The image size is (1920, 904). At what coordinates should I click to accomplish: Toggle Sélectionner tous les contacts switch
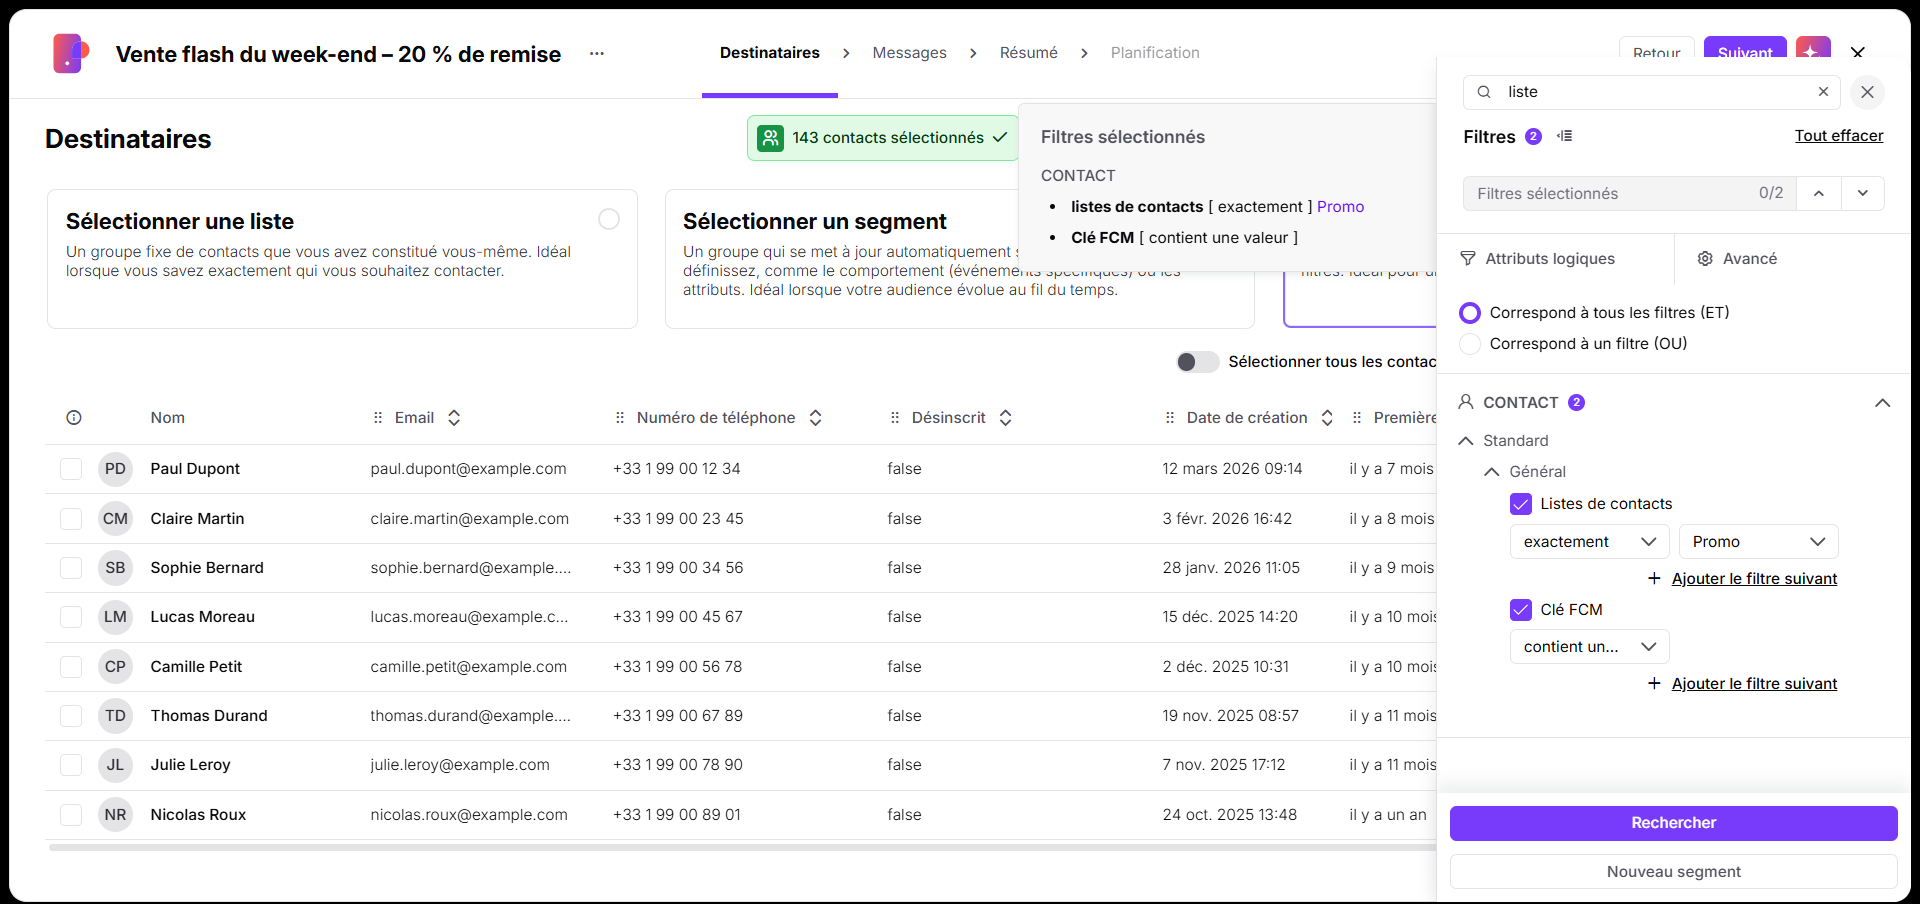coord(1197,362)
